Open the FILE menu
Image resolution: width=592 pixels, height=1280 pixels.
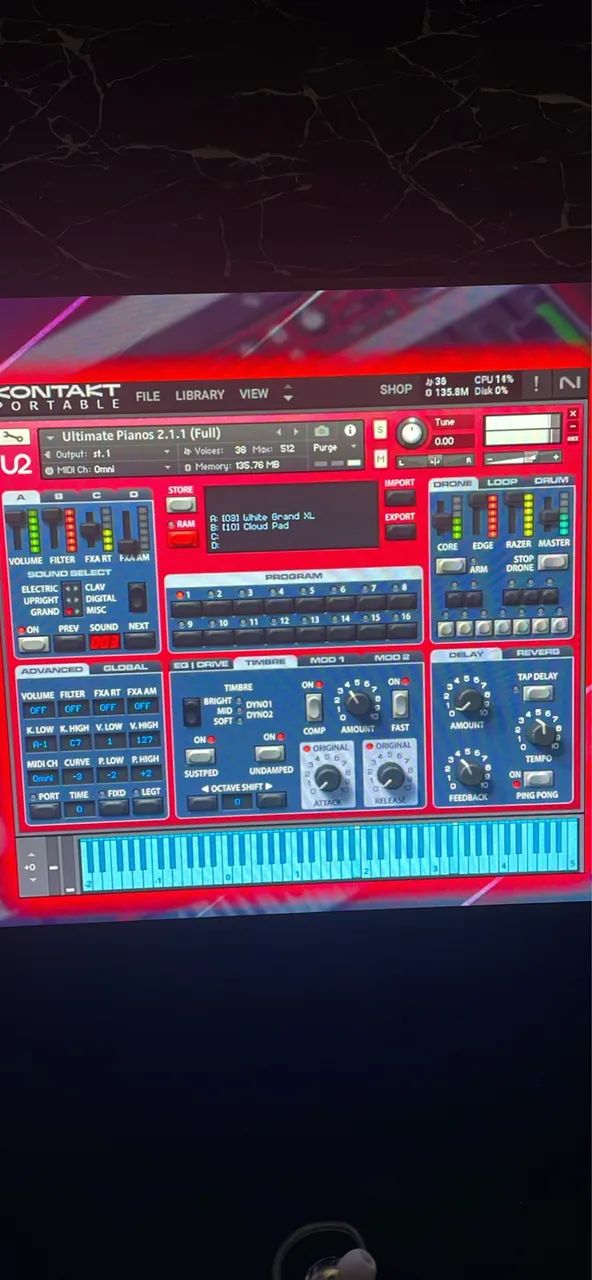point(148,396)
